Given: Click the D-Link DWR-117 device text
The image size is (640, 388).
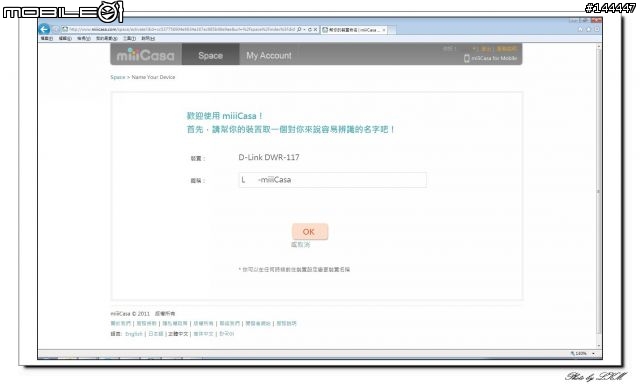Looking at the screenshot, I should 269,157.
